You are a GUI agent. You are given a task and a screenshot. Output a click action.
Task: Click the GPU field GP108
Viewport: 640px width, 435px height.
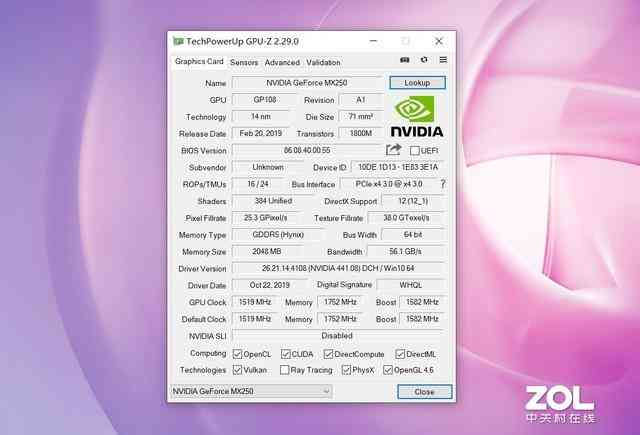[264, 100]
